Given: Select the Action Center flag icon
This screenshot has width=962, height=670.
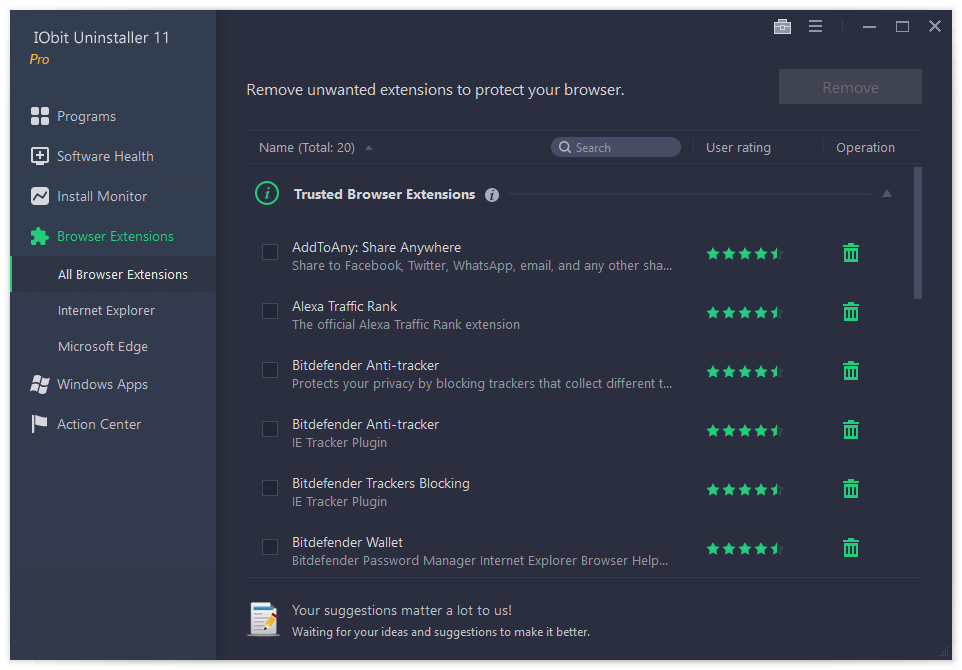Looking at the screenshot, I should click(33, 424).
